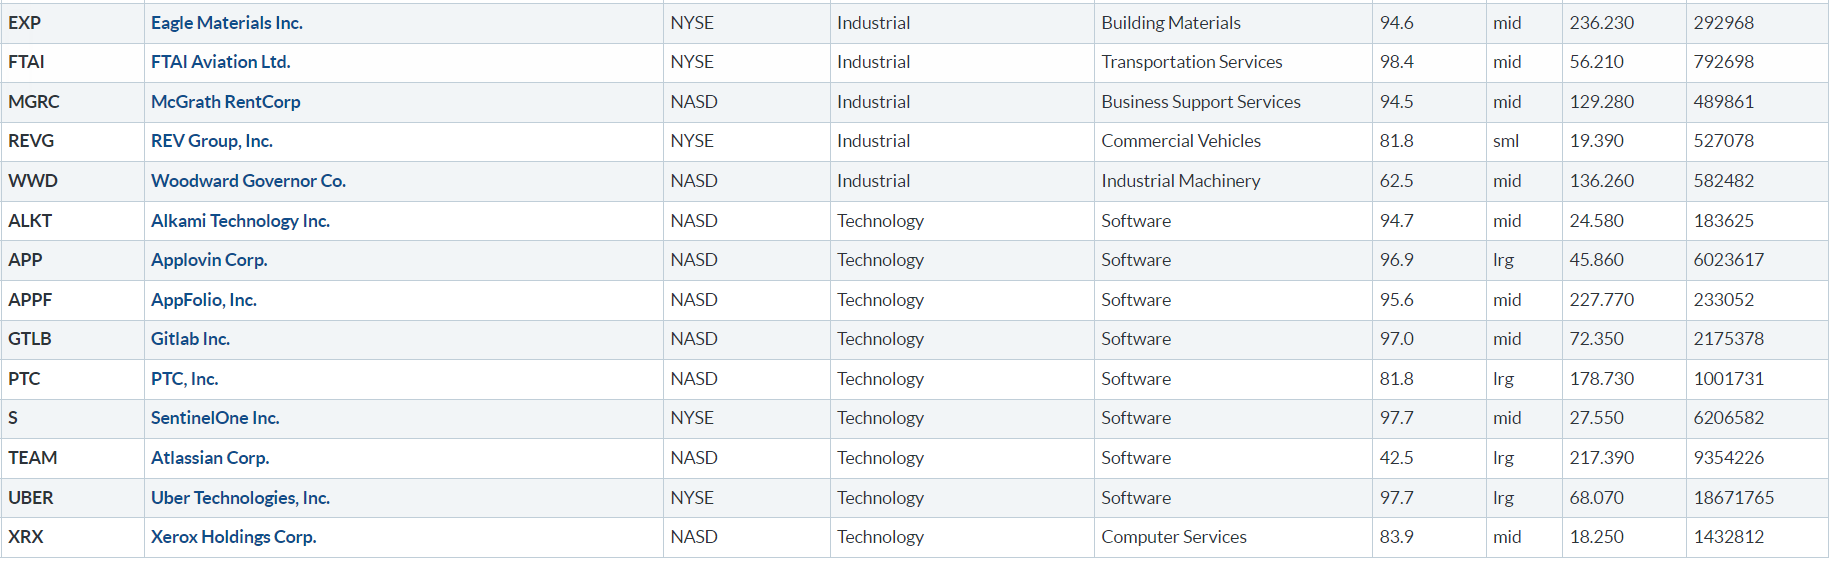Click the McGrath RentCorp link
Image resolution: width=1835 pixels, height=565 pixels.
[x=225, y=102]
